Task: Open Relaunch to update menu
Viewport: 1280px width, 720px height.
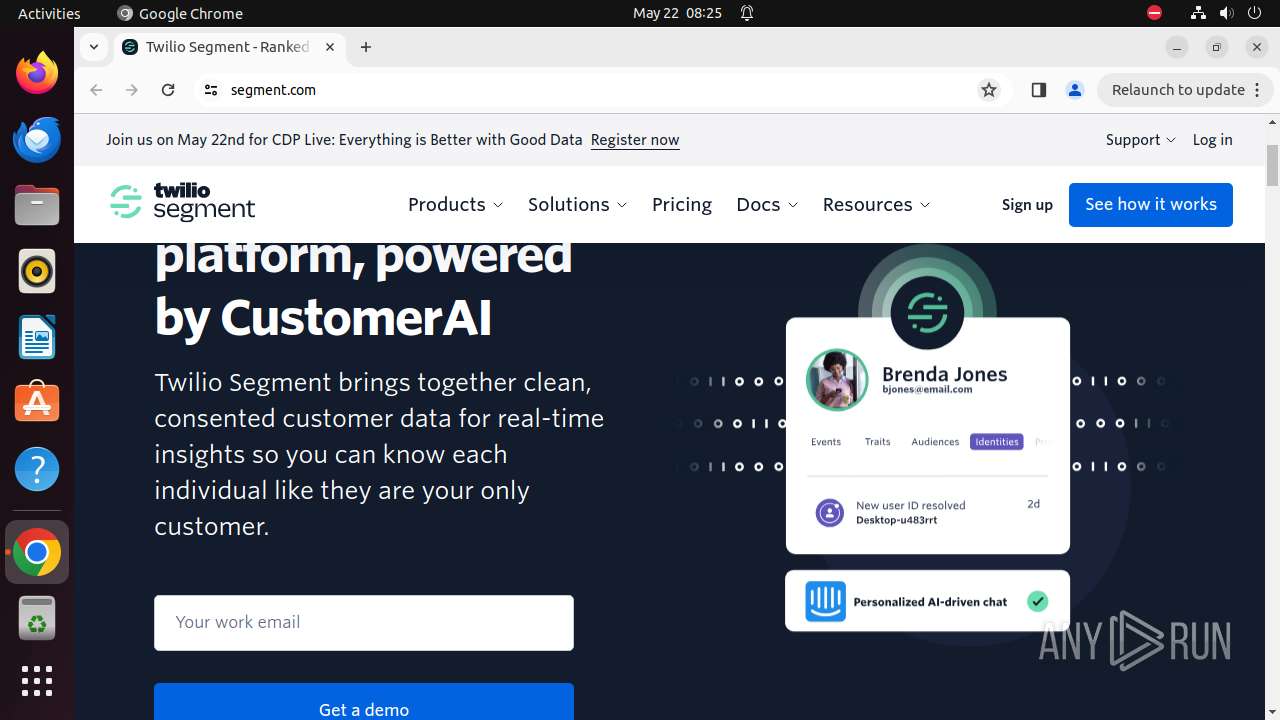Action: (x=1185, y=90)
